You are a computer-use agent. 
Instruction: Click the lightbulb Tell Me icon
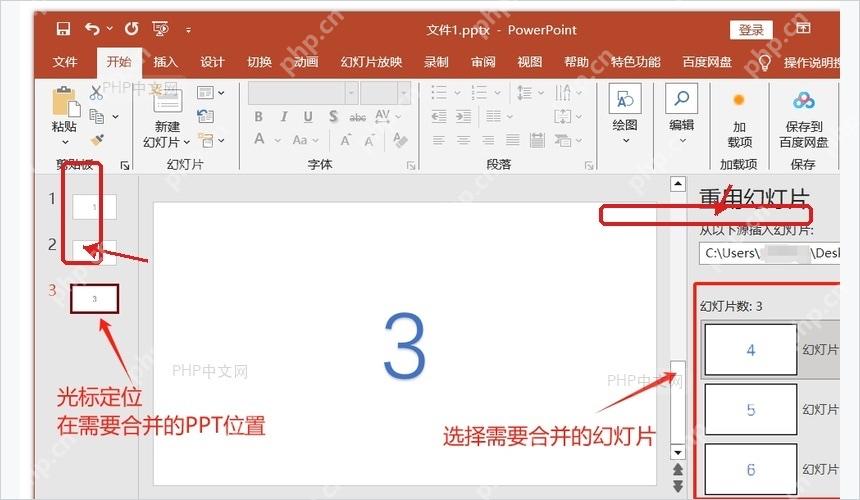764,62
